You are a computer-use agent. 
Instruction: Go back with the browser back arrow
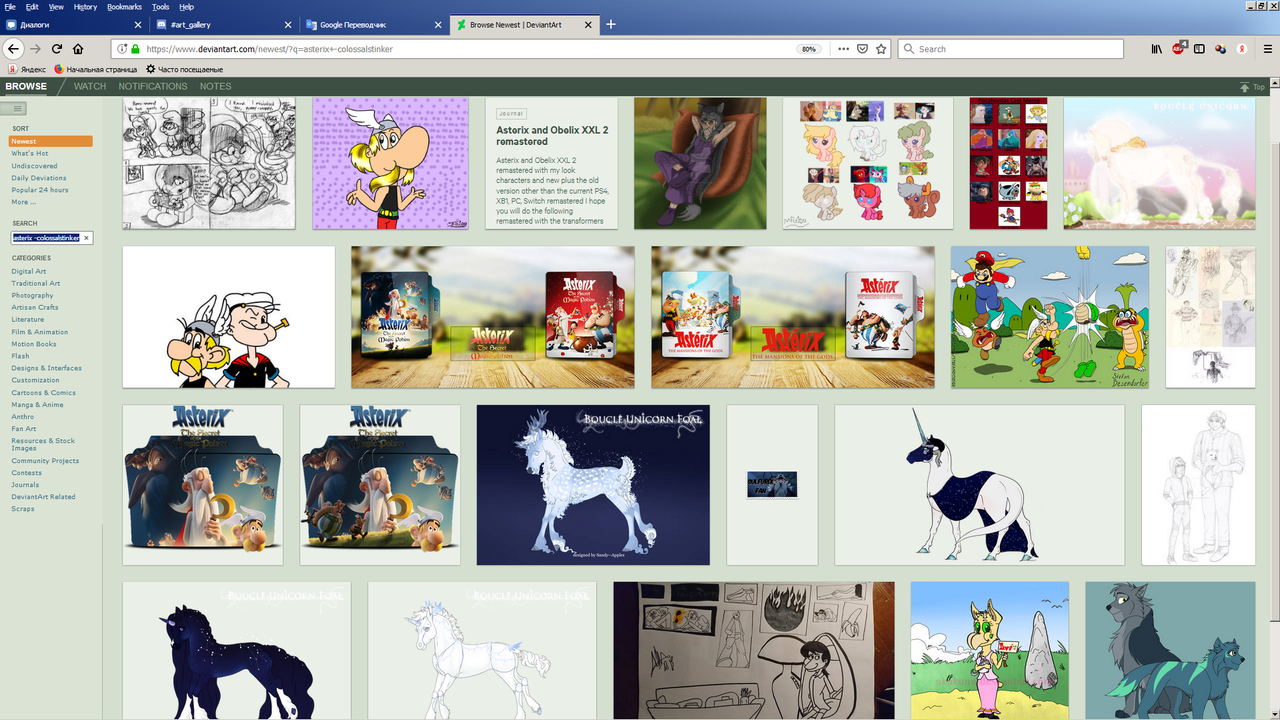click(x=13, y=48)
